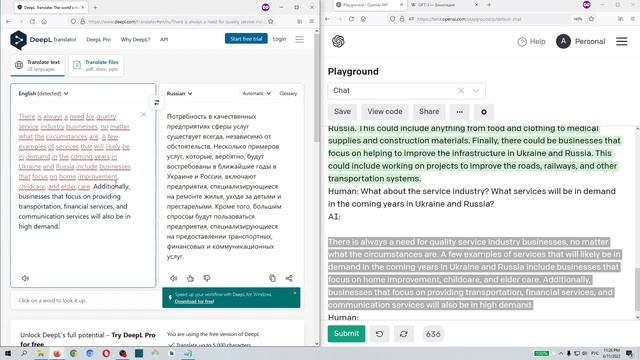Open the Personal account avatar
This screenshot has width=640, height=360.
coord(563,41)
